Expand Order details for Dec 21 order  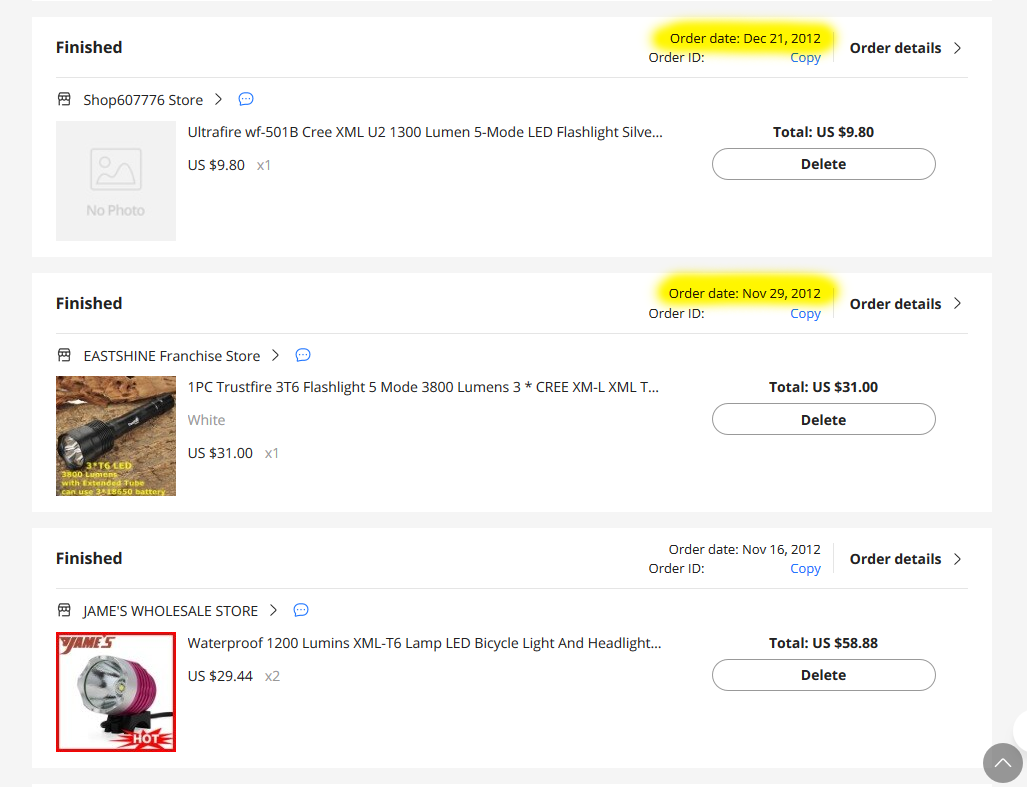[x=905, y=48]
